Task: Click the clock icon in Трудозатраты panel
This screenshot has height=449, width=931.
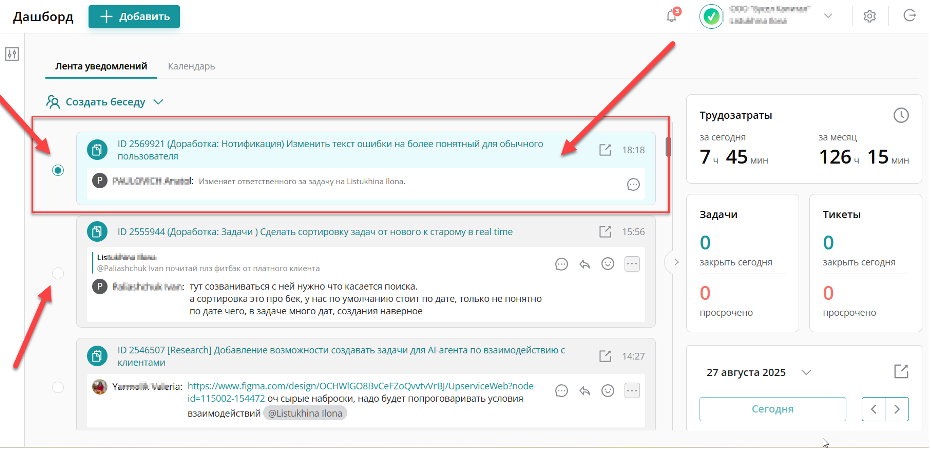Action: [900, 115]
